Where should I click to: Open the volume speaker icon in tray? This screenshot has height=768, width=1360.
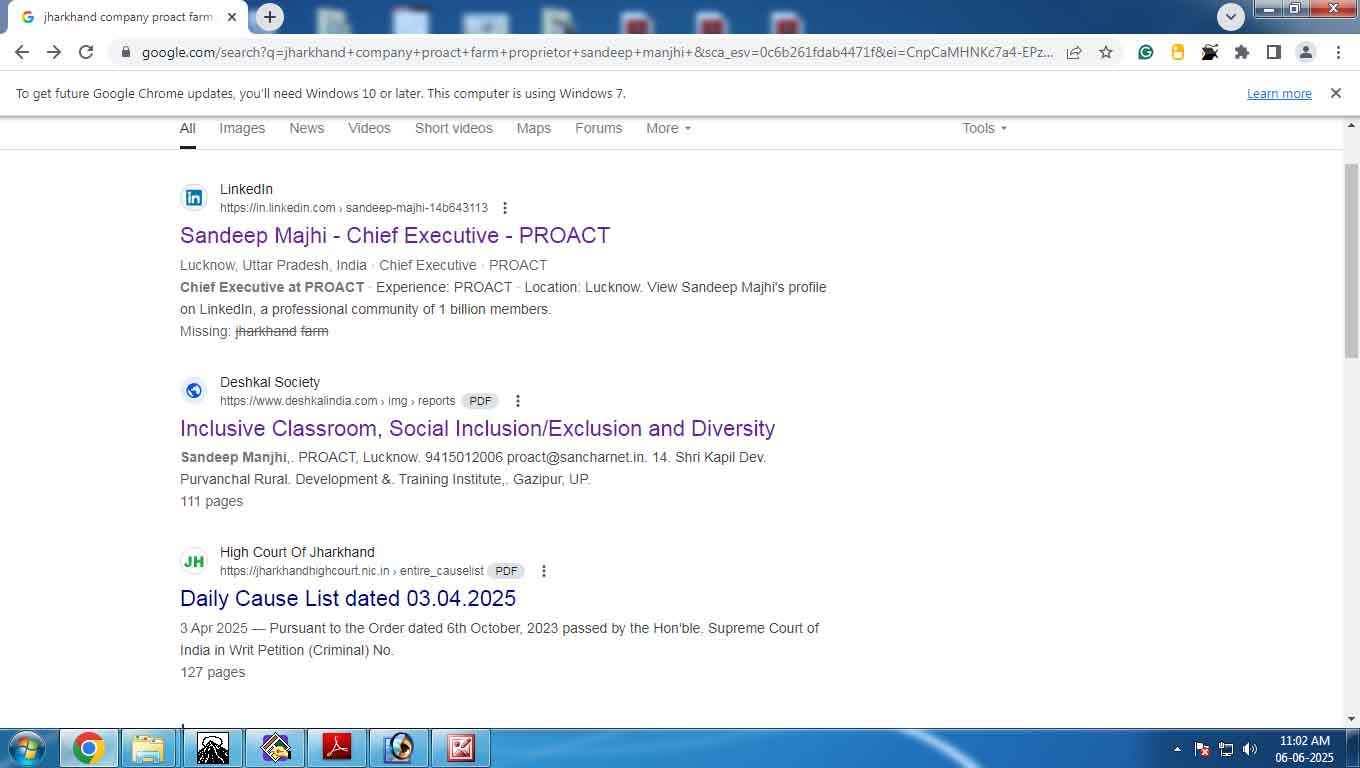(1249, 749)
